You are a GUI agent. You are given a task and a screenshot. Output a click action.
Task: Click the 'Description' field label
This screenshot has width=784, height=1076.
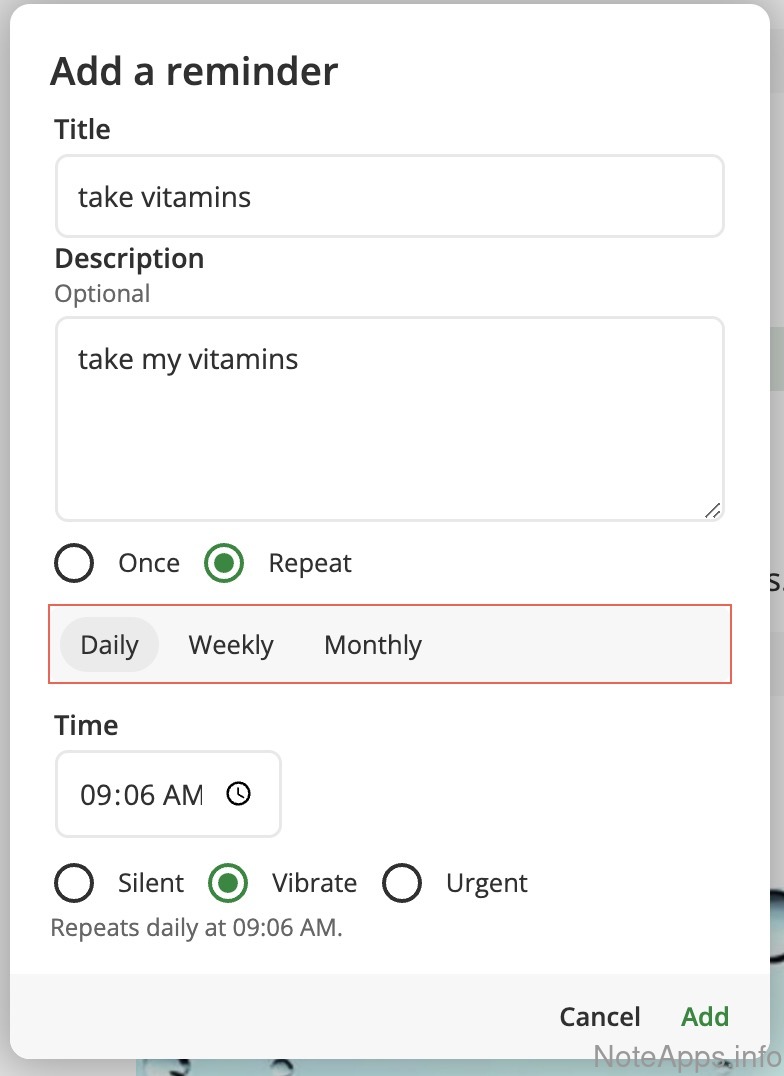pyautogui.click(x=129, y=258)
